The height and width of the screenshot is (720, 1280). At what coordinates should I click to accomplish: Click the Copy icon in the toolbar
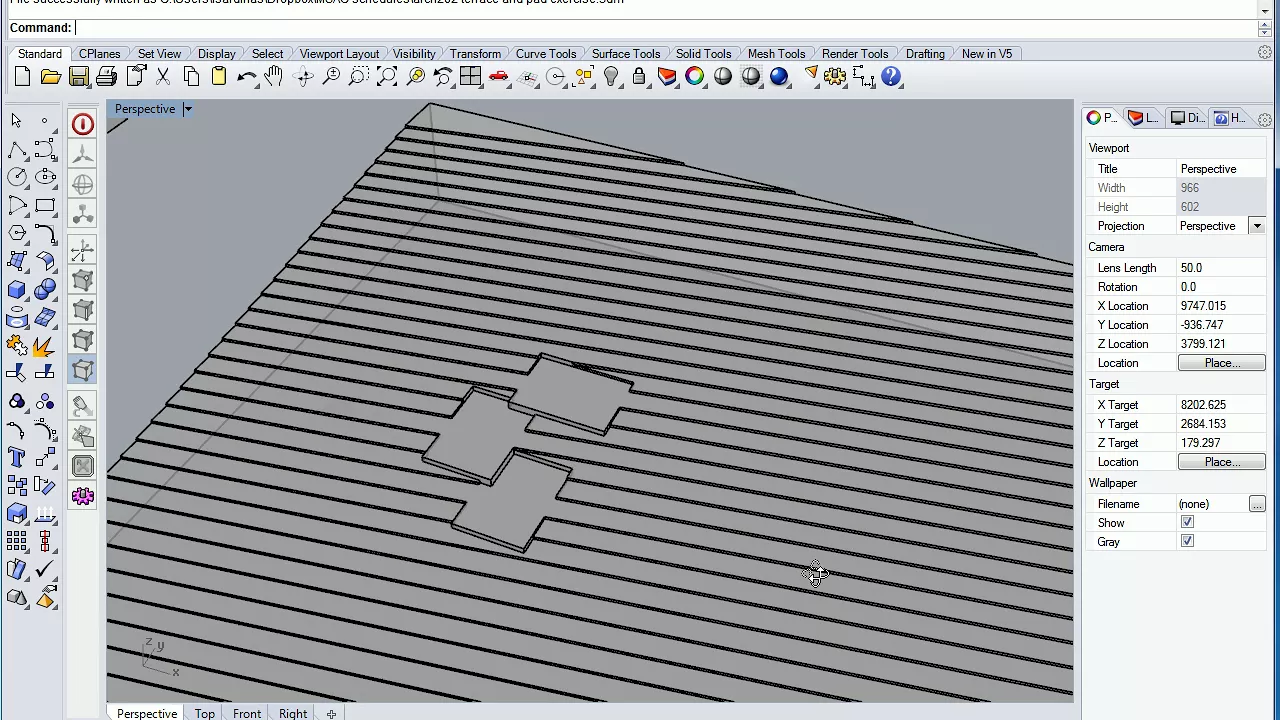[191, 77]
